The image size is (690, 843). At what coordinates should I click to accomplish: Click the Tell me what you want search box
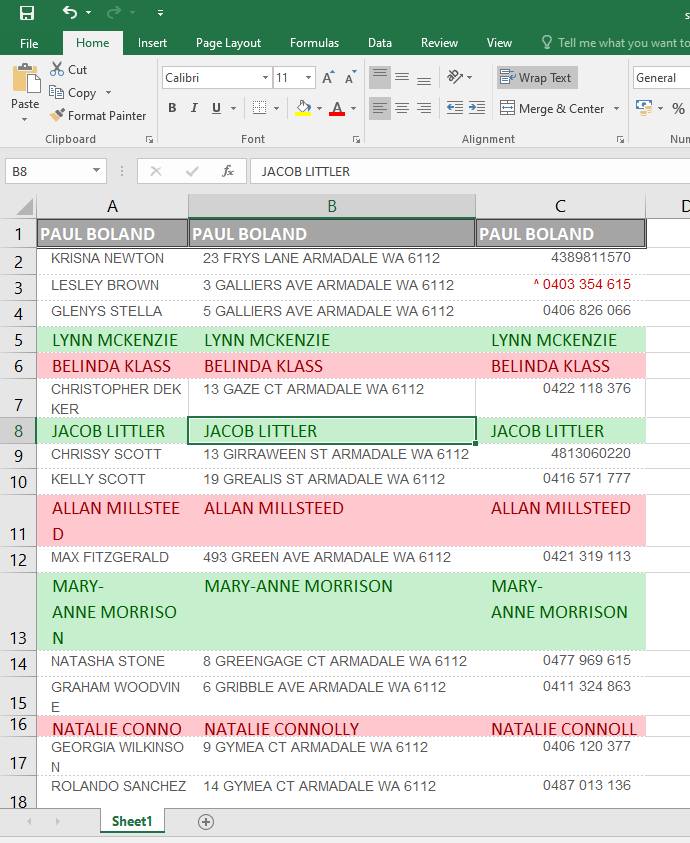pyautogui.click(x=615, y=43)
